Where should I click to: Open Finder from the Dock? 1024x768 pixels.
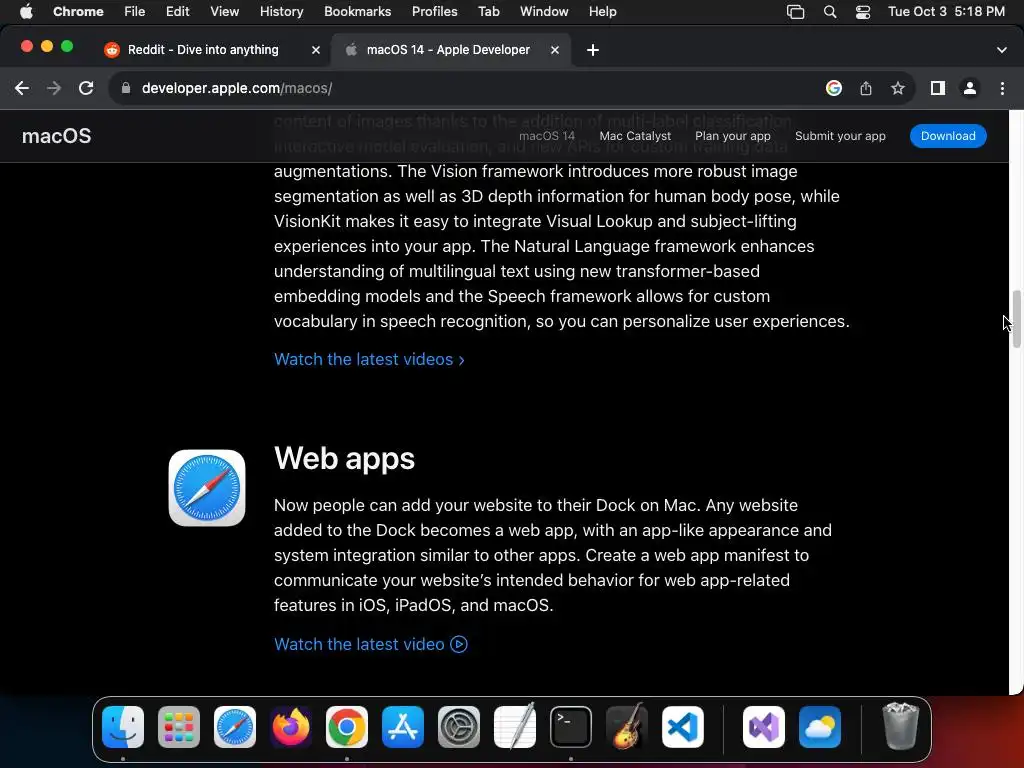(123, 727)
